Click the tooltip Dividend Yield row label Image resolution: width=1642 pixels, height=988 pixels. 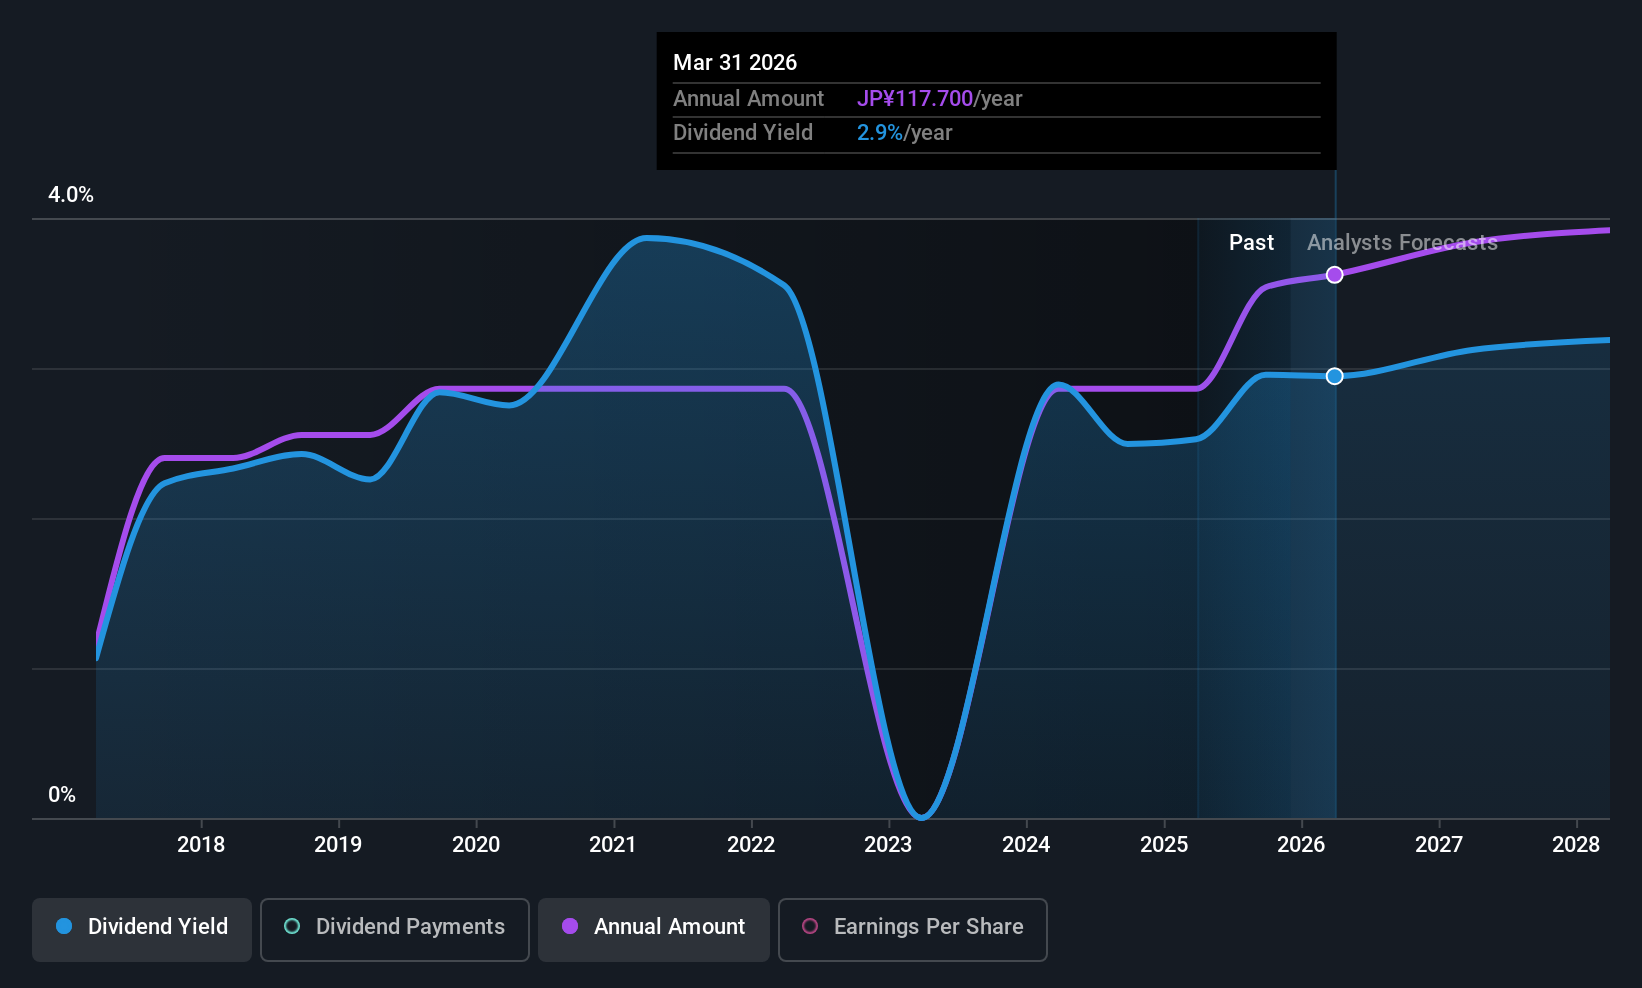[743, 133]
